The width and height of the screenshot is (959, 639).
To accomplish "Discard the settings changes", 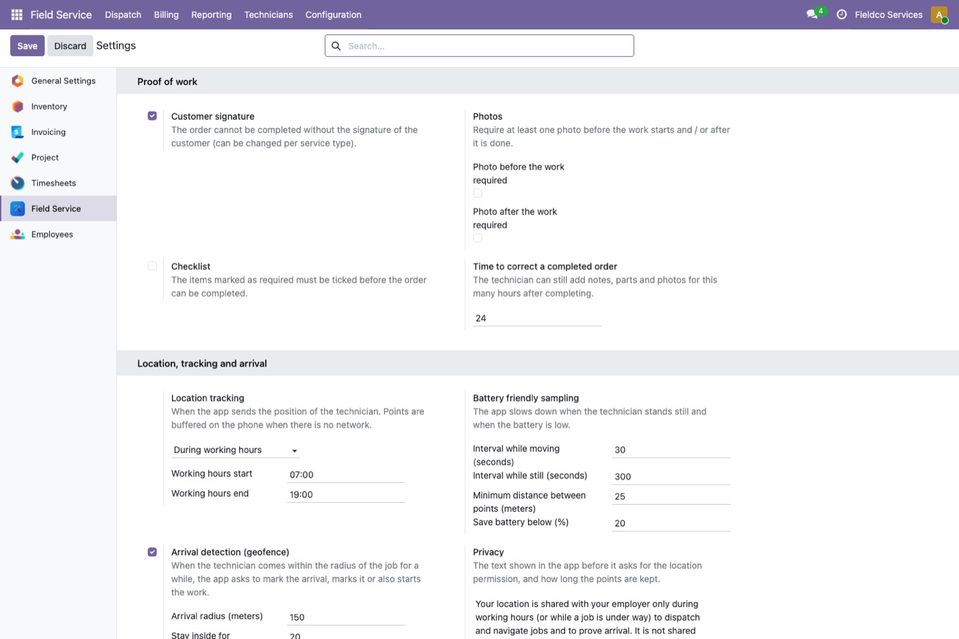I will pos(70,46).
